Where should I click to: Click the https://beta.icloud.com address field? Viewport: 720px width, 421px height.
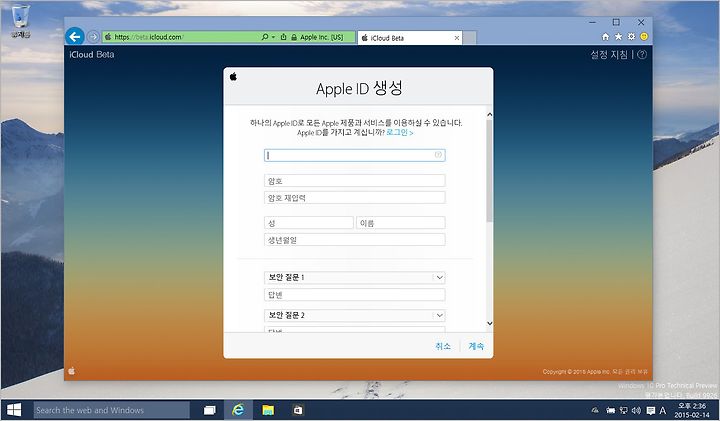tap(181, 37)
